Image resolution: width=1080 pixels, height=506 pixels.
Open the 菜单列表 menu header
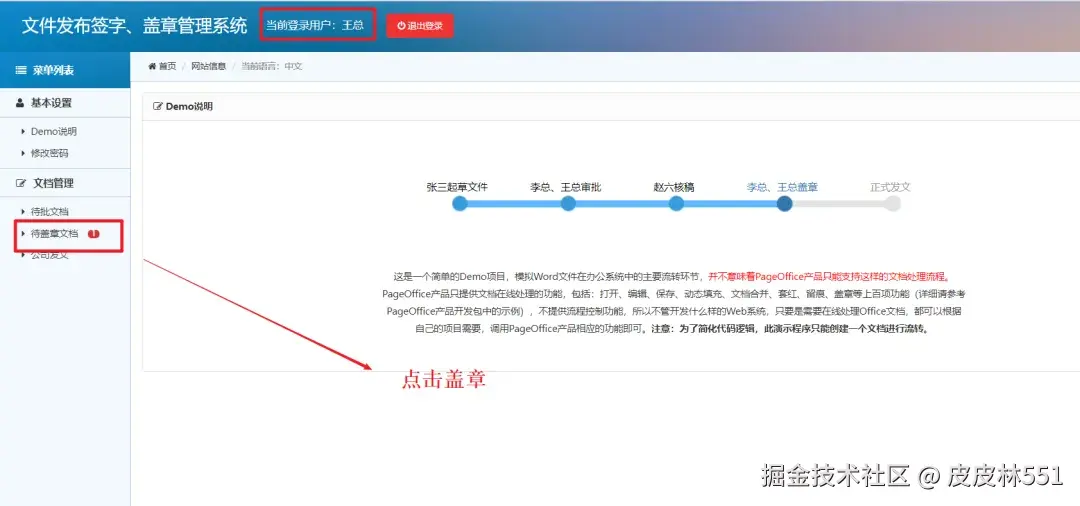click(x=65, y=70)
